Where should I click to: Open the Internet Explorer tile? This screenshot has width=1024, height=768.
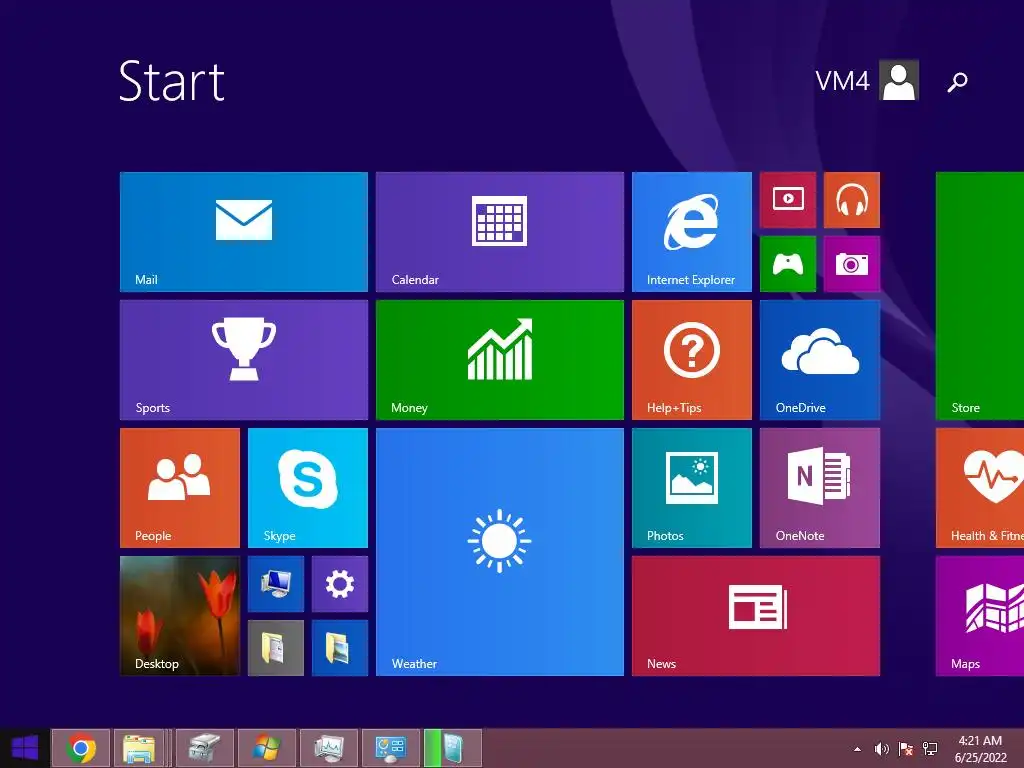692,232
